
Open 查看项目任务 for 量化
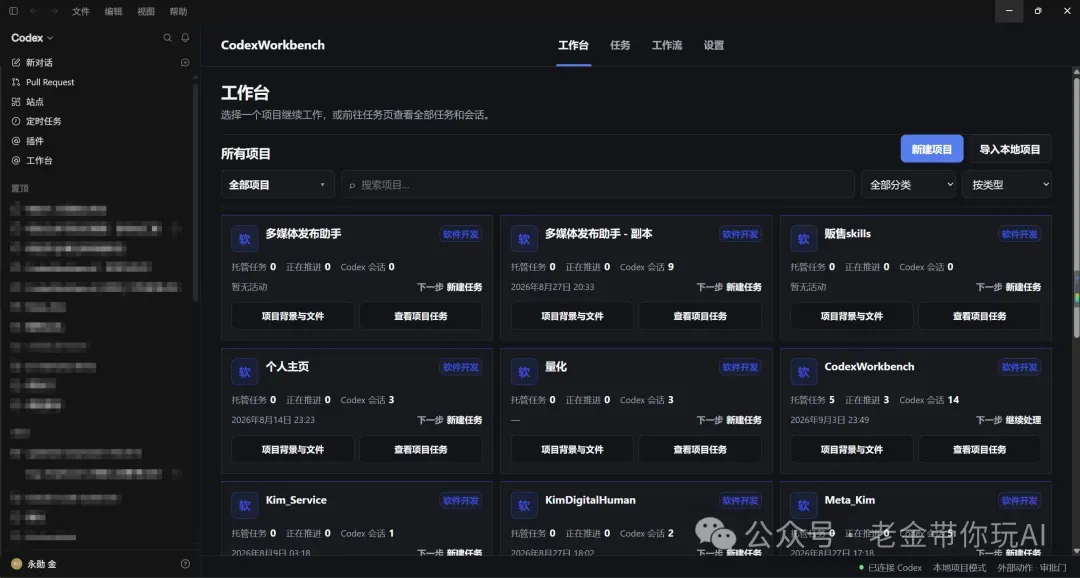(x=700, y=449)
